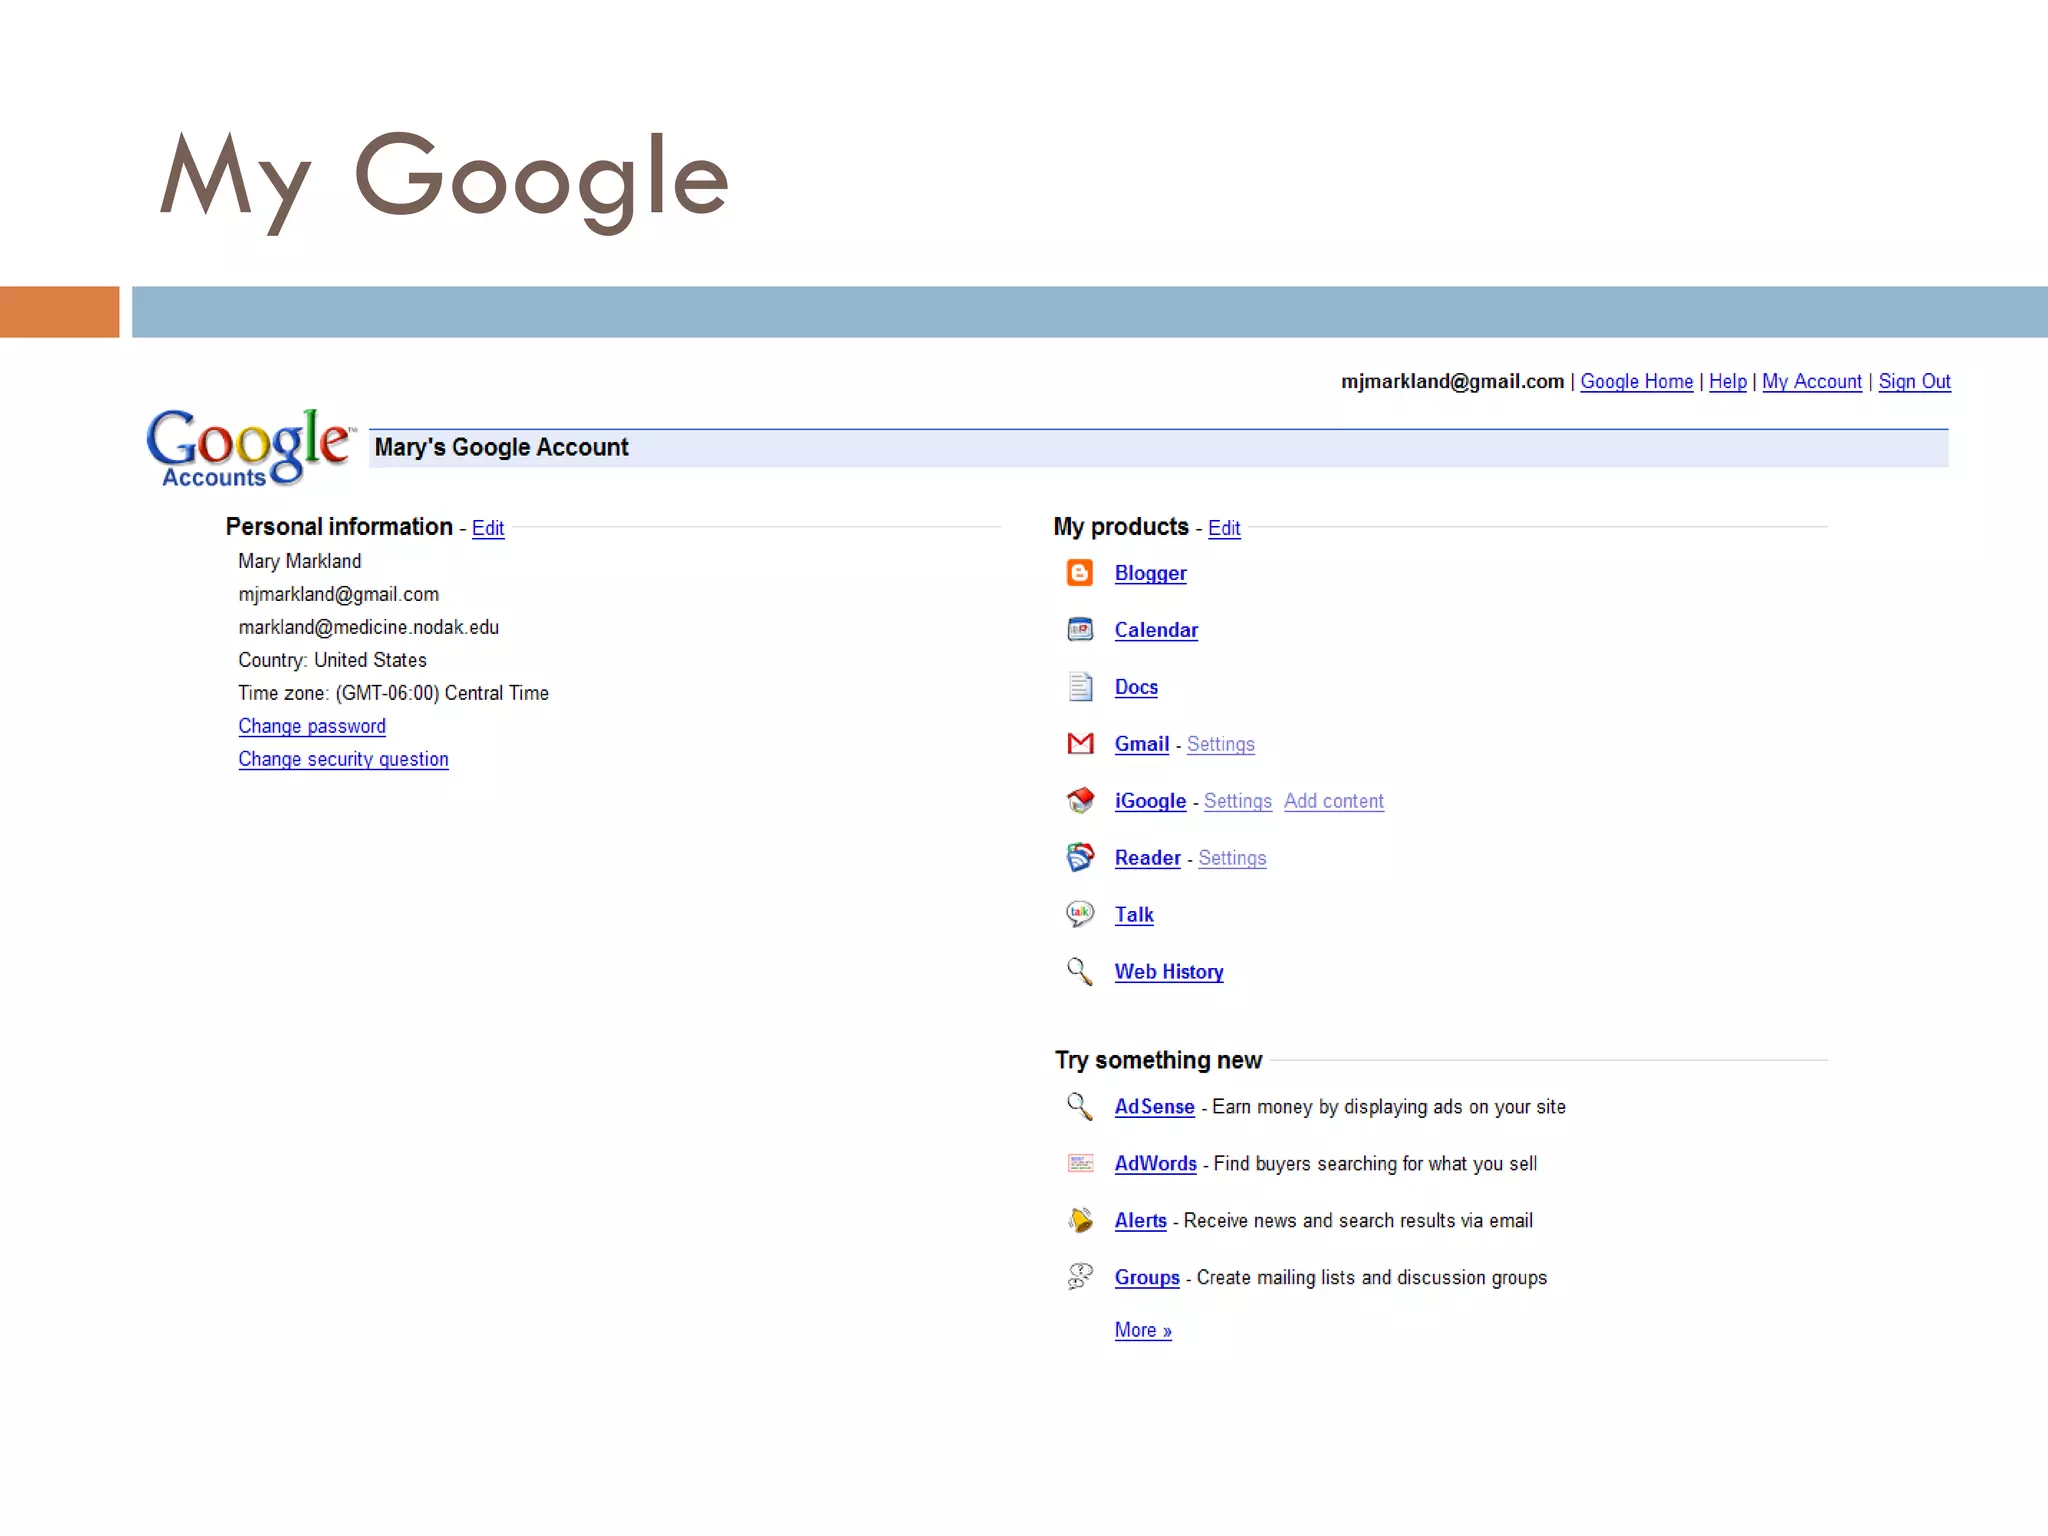Viewport: 2048px width, 1536px height.
Task: Click the More » link
Action: (x=1143, y=1330)
